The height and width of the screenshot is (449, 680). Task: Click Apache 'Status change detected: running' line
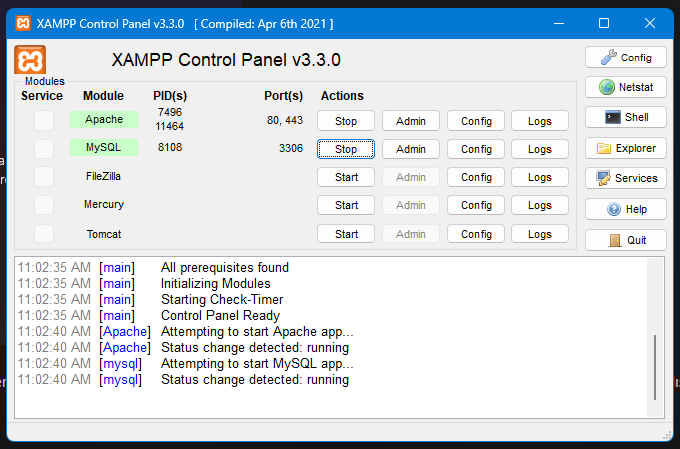(255, 348)
